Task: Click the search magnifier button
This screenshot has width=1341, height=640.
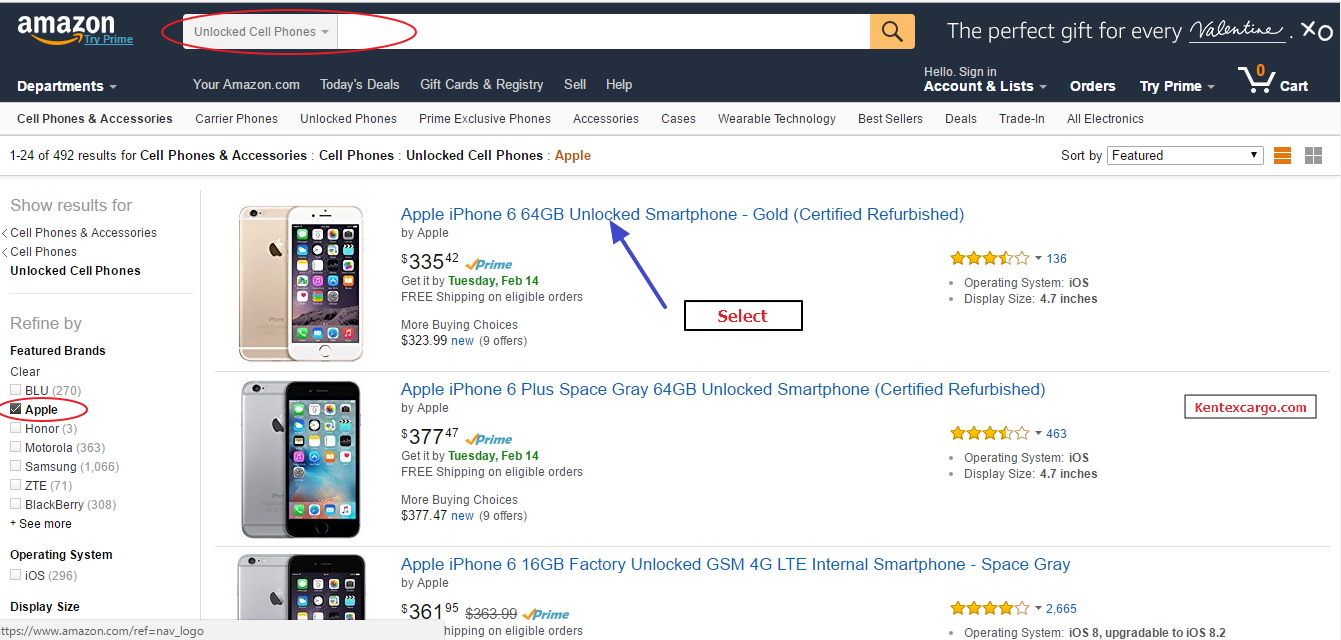Action: coord(891,31)
